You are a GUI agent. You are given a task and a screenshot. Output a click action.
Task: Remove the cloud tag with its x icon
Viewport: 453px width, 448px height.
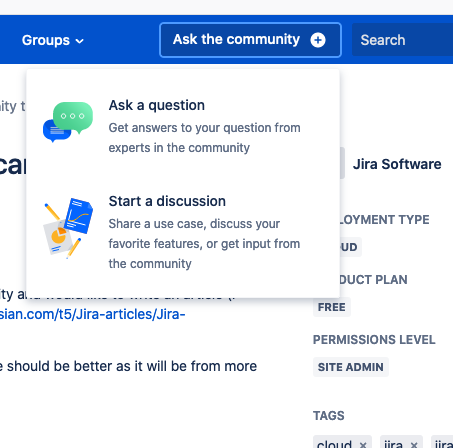click(x=363, y=444)
